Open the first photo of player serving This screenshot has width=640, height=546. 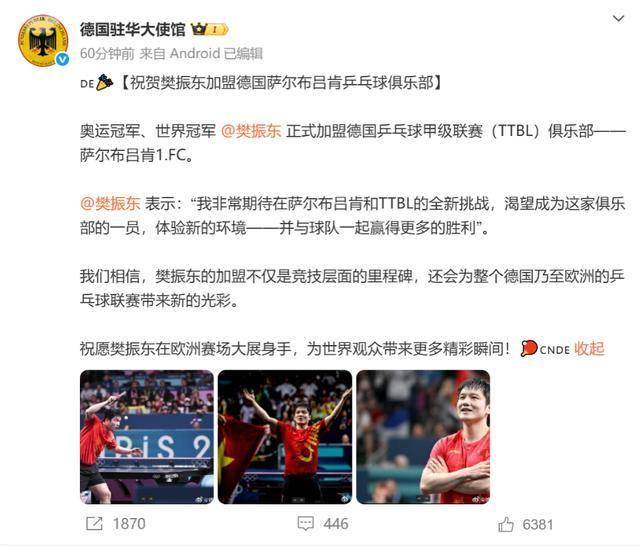[x=147, y=437]
